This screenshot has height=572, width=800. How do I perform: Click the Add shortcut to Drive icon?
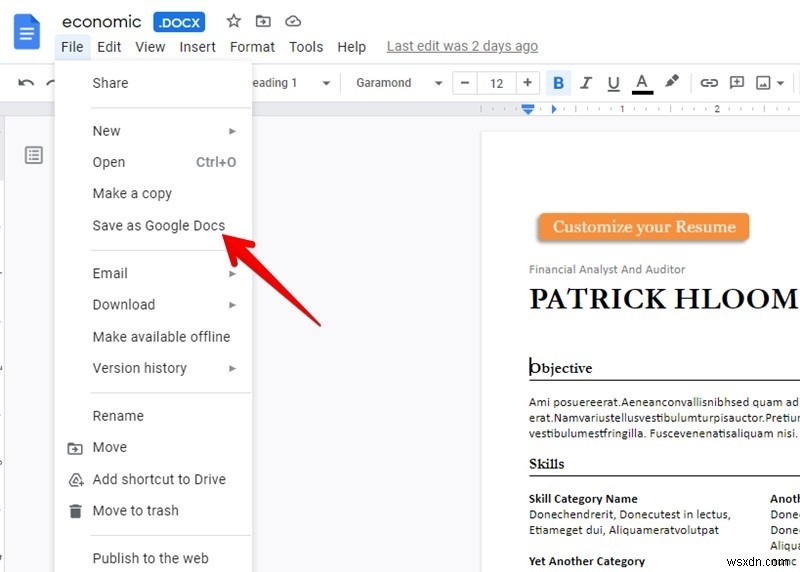(76, 480)
